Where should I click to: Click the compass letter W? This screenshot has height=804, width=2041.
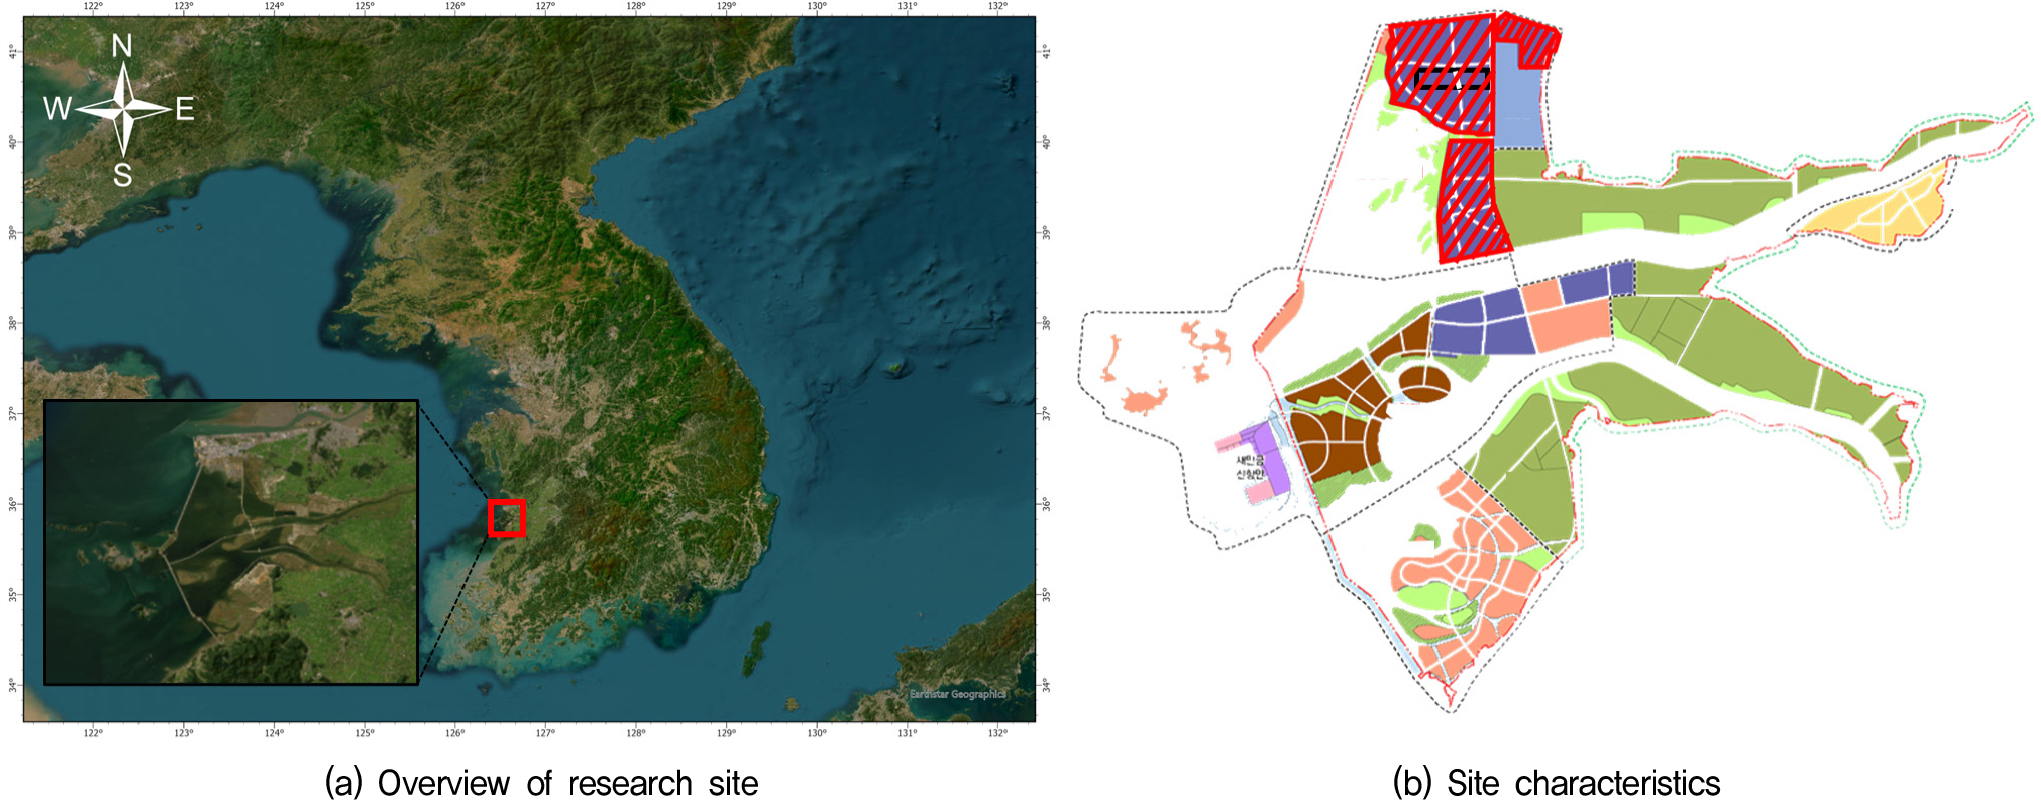57,109
